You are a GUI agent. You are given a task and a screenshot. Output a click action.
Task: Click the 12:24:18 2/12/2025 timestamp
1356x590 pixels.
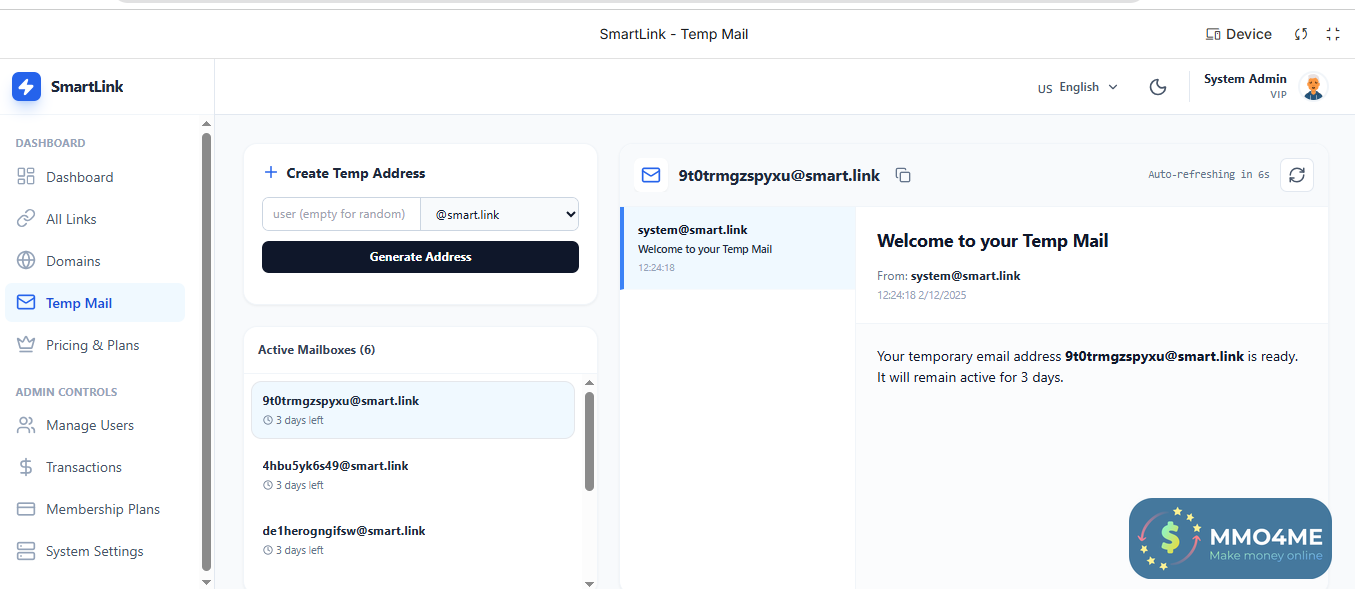[922, 295]
